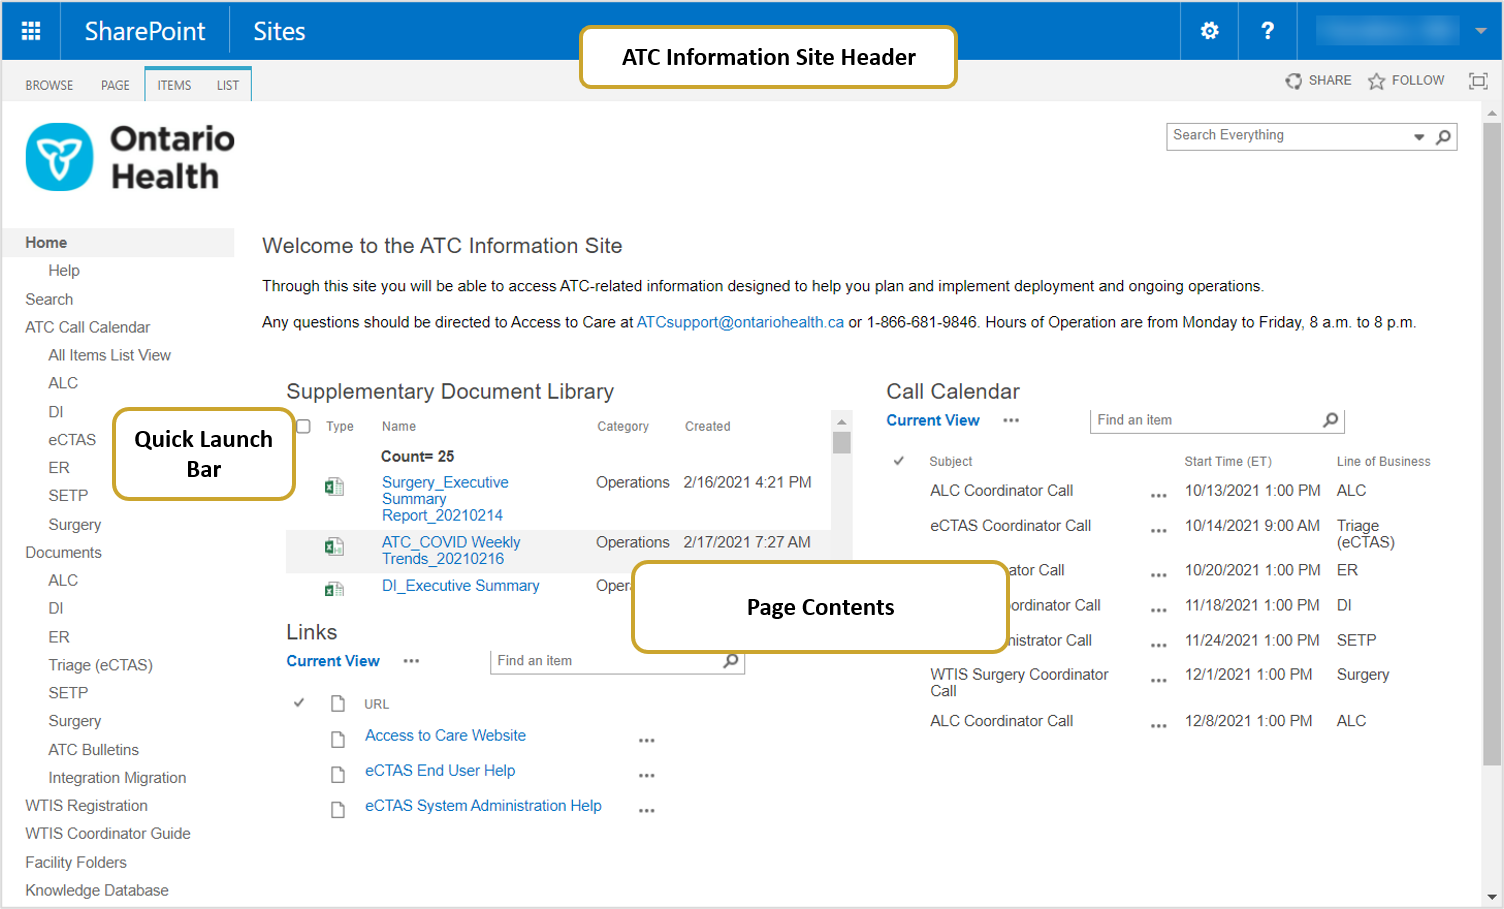Image resolution: width=1504 pixels, height=909 pixels.
Task: Switch to the LIST ribbon tab
Action: [228, 85]
